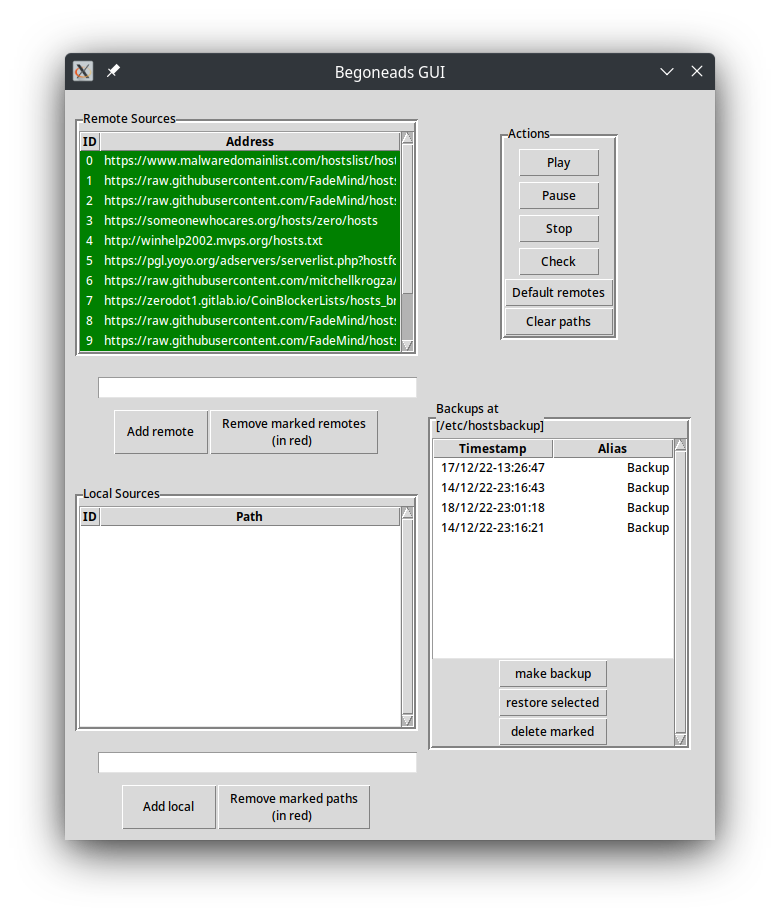Toggle the pin window icon
780x917 pixels.
pyautogui.click(x=113, y=71)
